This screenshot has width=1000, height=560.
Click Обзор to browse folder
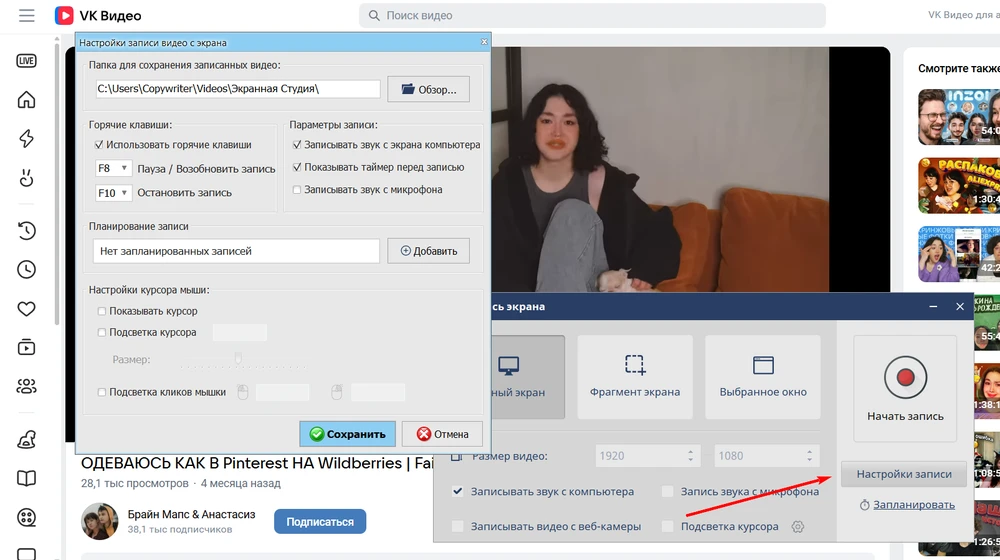coord(429,89)
